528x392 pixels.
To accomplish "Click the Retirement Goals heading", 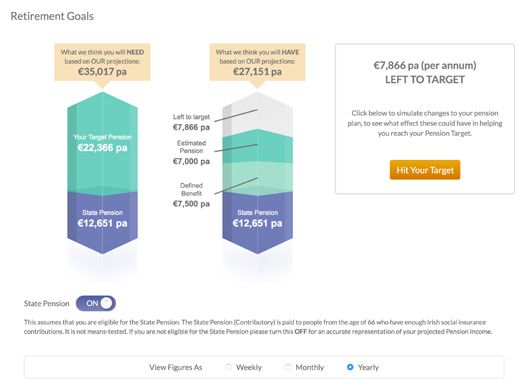I will pyautogui.click(x=52, y=16).
